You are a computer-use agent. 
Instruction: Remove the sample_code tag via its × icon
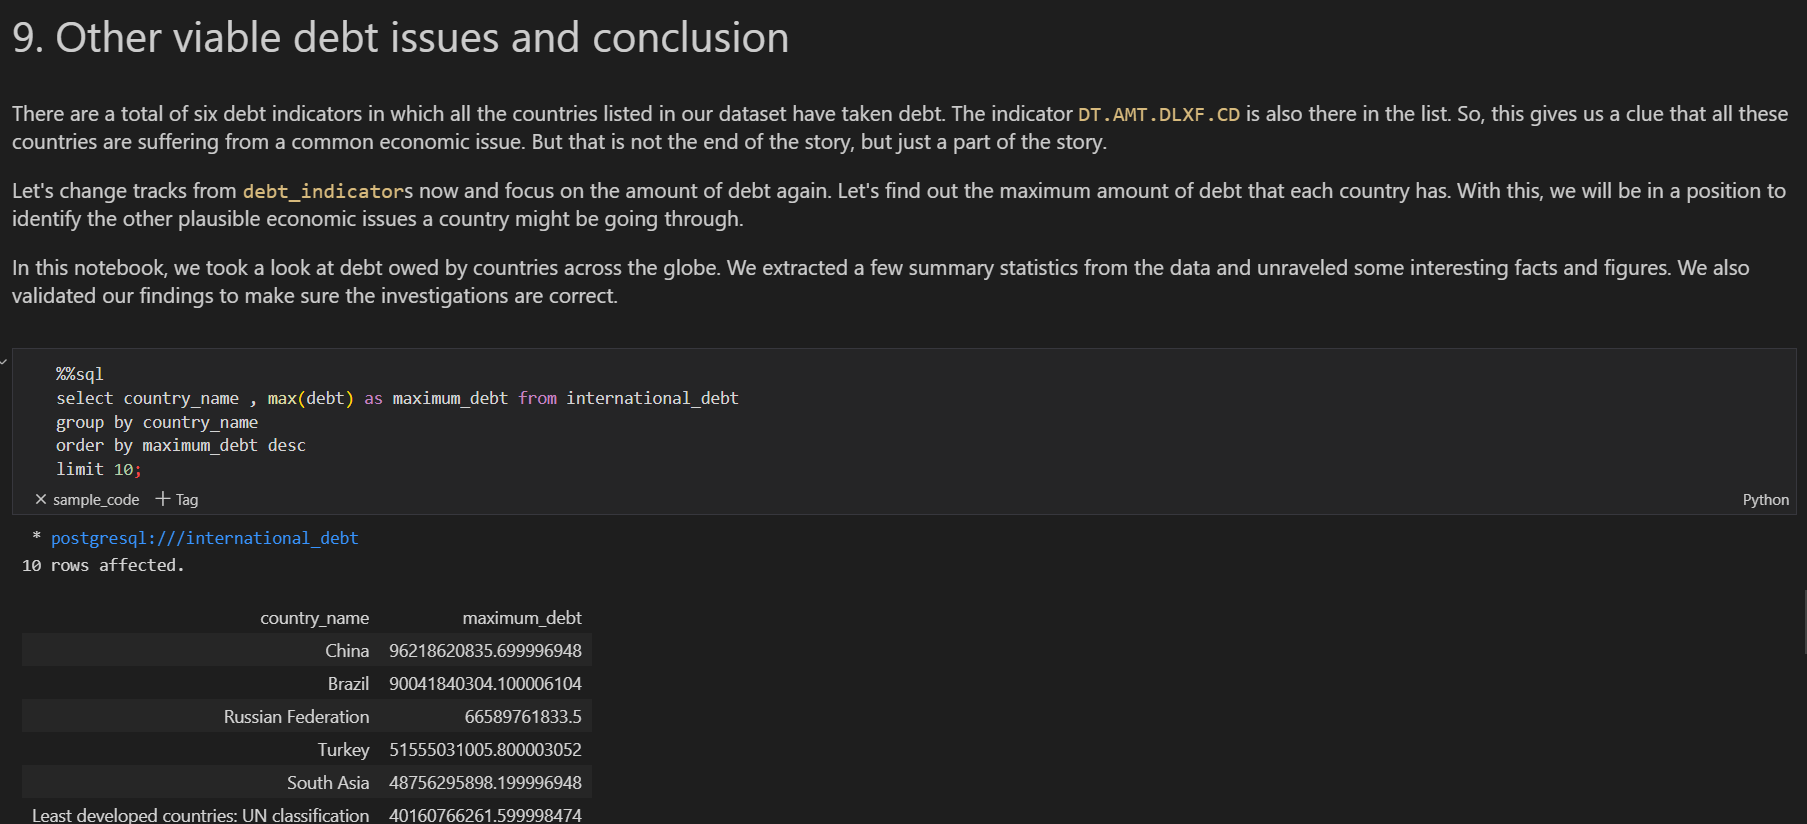pyautogui.click(x=41, y=499)
